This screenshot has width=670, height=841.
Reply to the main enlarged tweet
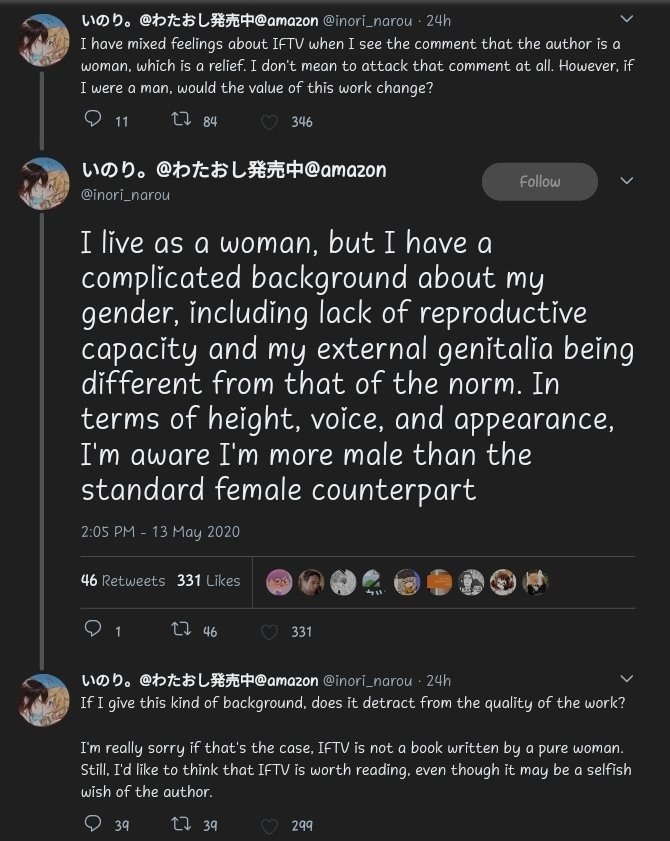click(93, 631)
